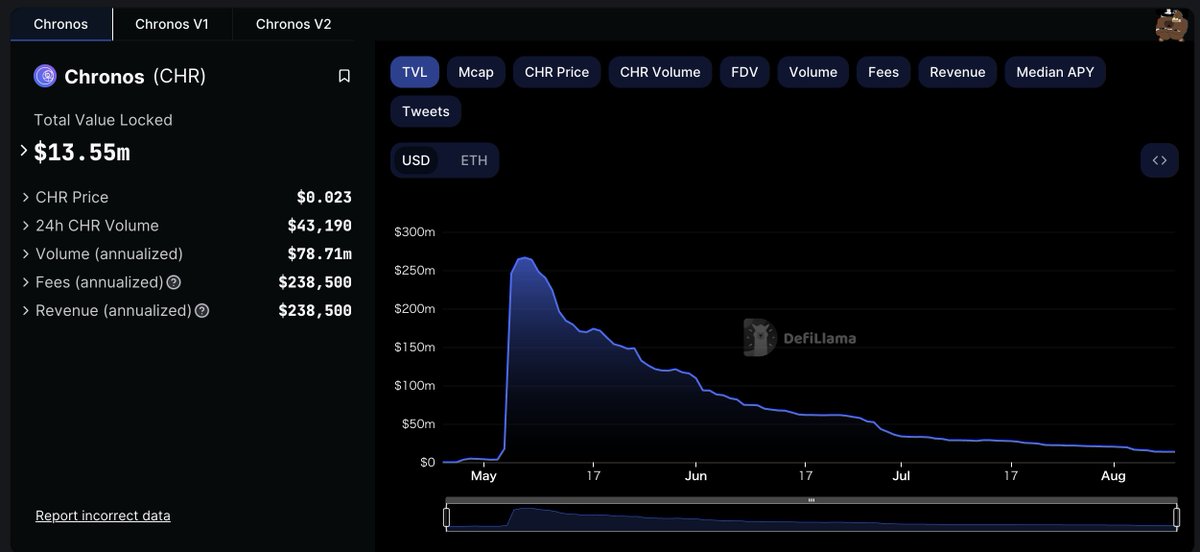Image resolution: width=1200 pixels, height=552 pixels.
Task: Select the Chronos V1 tab
Action: pos(172,24)
